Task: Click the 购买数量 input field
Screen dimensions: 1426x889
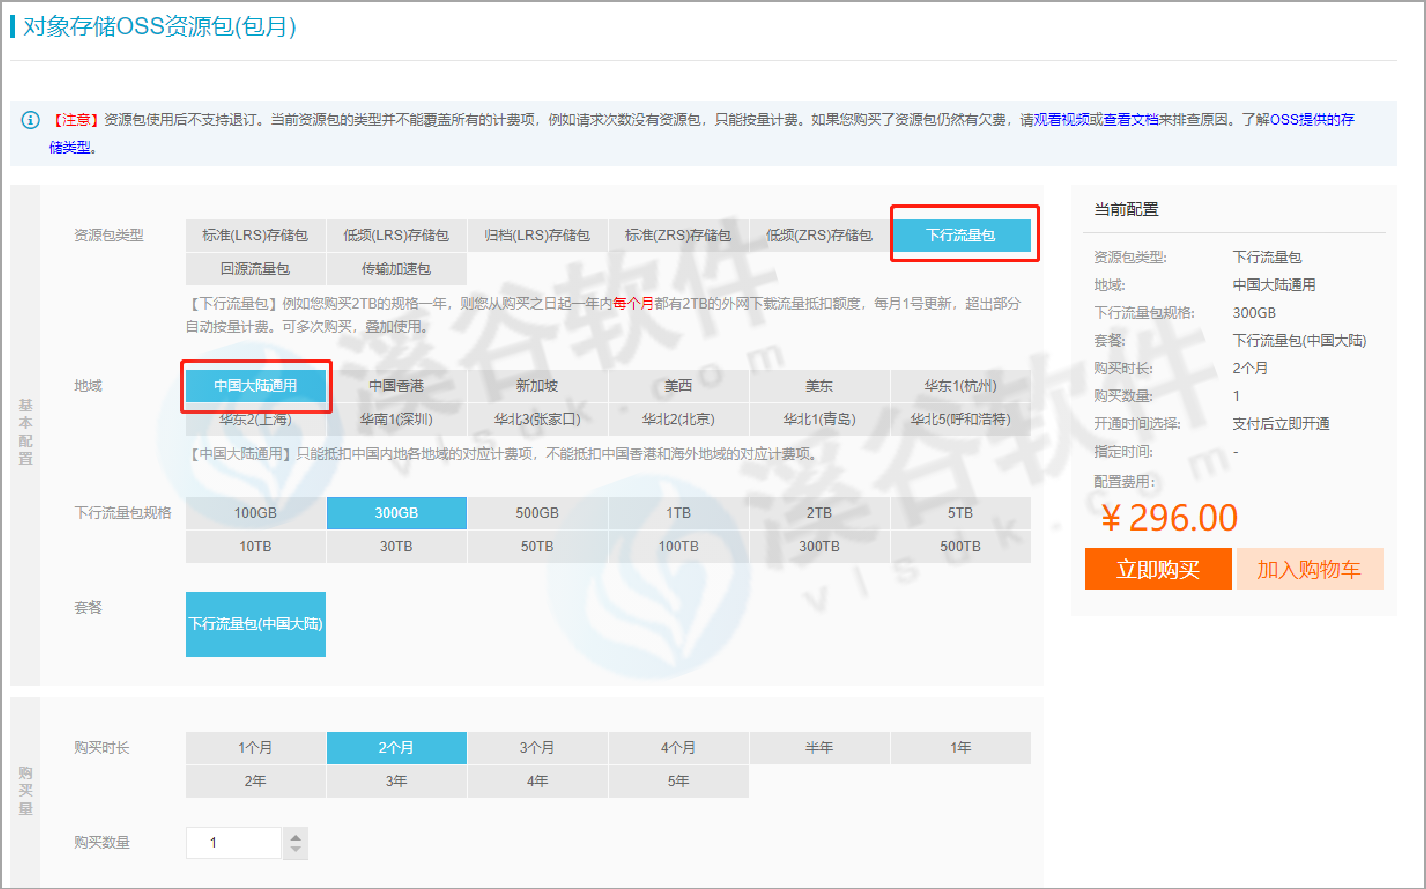Action: pyautogui.click(x=233, y=843)
